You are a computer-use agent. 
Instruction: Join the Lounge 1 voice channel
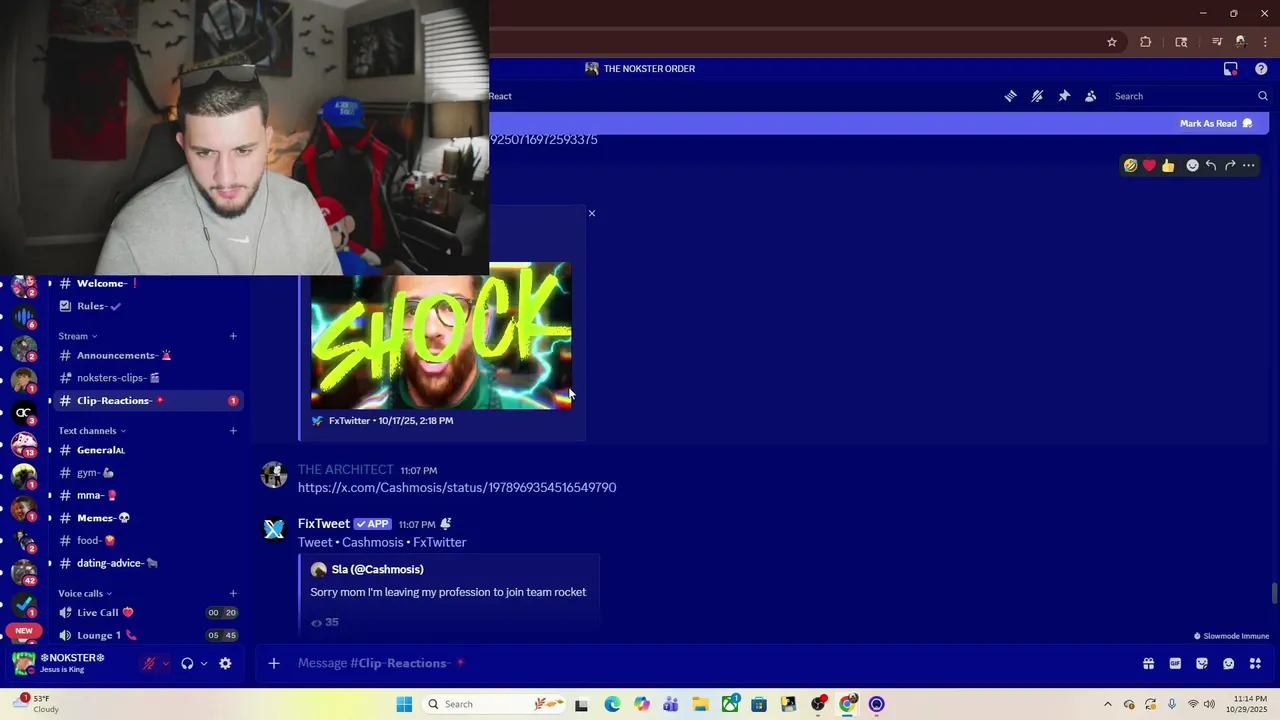pos(148,635)
